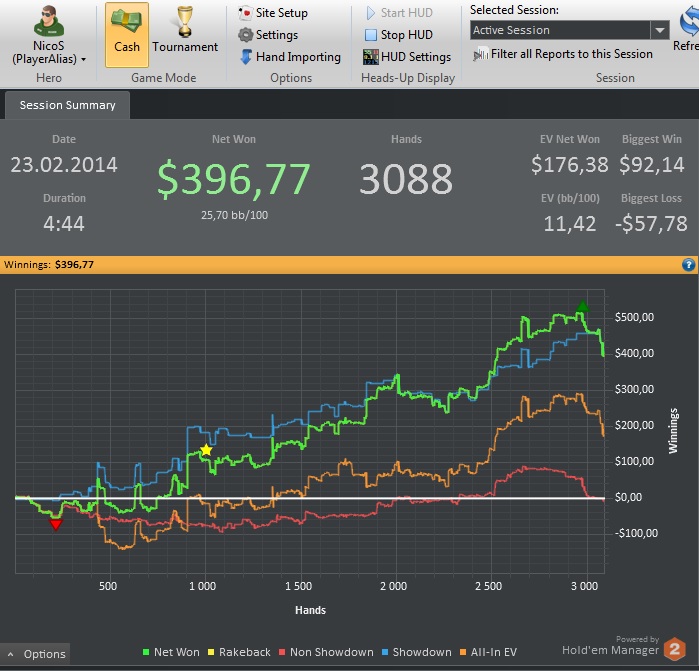Viewport: 699px width, 671px height.
Task: Click the yellow star marker on graph
Action: coord(206,450)
